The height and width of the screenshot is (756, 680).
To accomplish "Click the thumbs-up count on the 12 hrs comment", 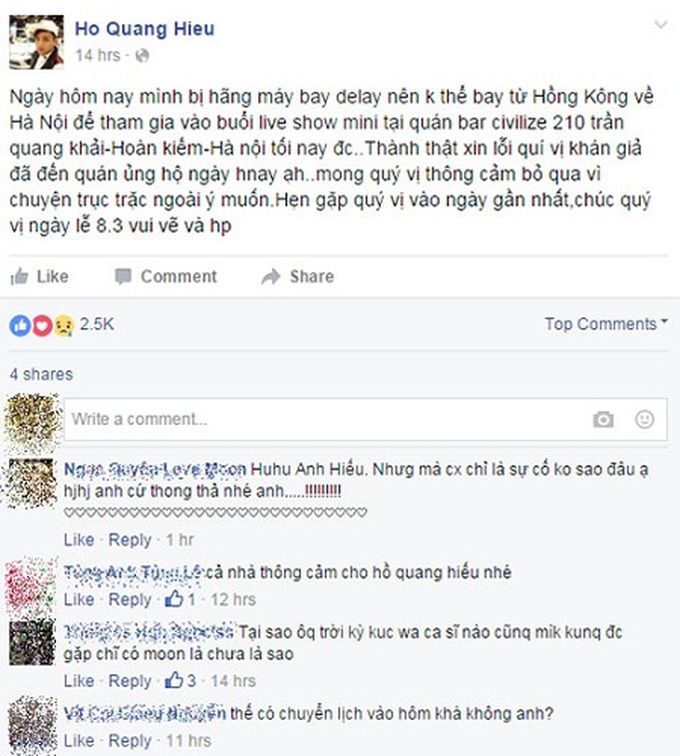I will [x=180, y=599].
